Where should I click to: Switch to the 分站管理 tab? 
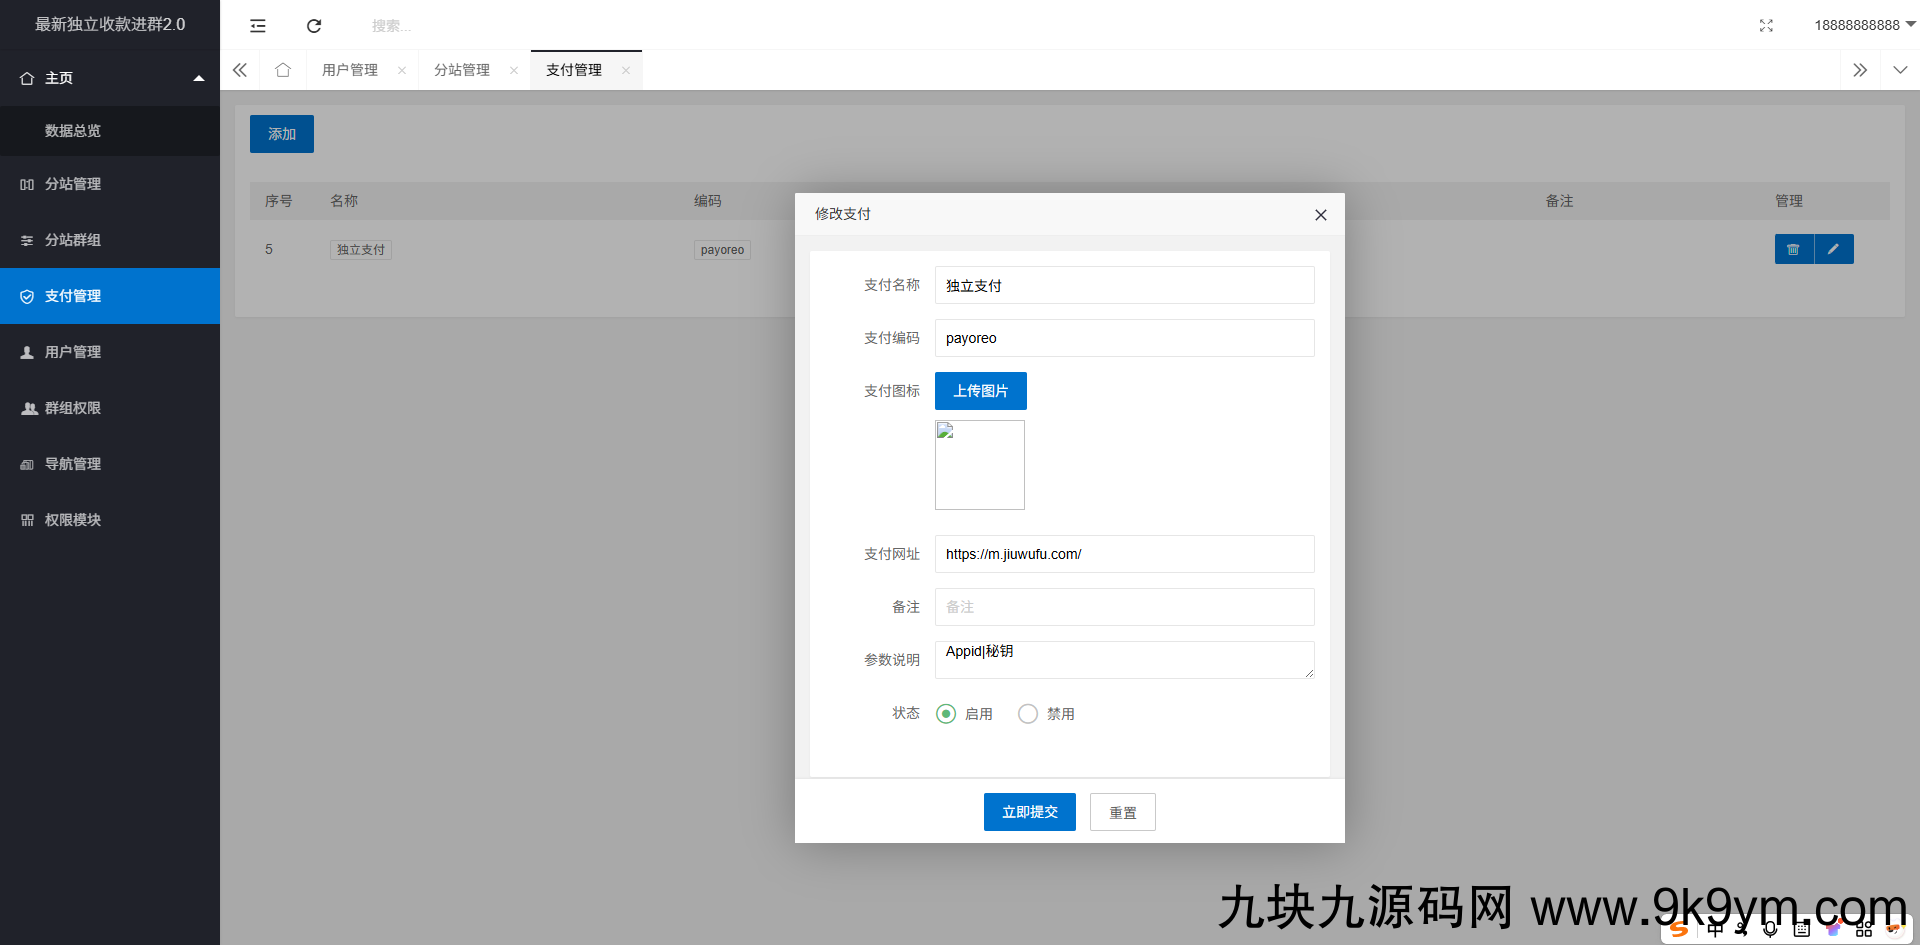(x=461, y=69)
